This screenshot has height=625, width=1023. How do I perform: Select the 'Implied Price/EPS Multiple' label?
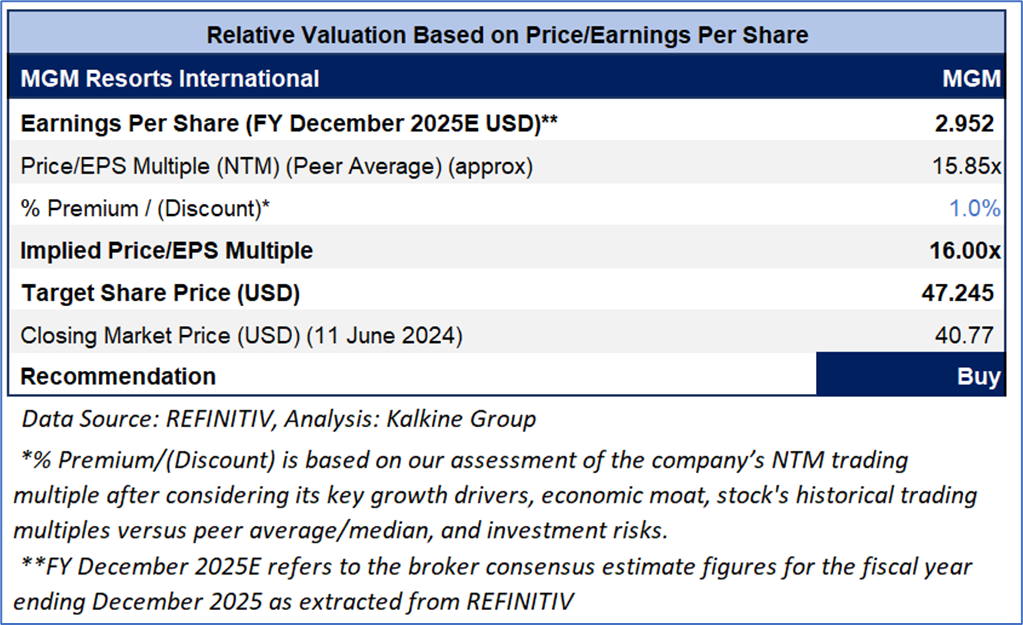pyautogui.click(x=167, y=250)
